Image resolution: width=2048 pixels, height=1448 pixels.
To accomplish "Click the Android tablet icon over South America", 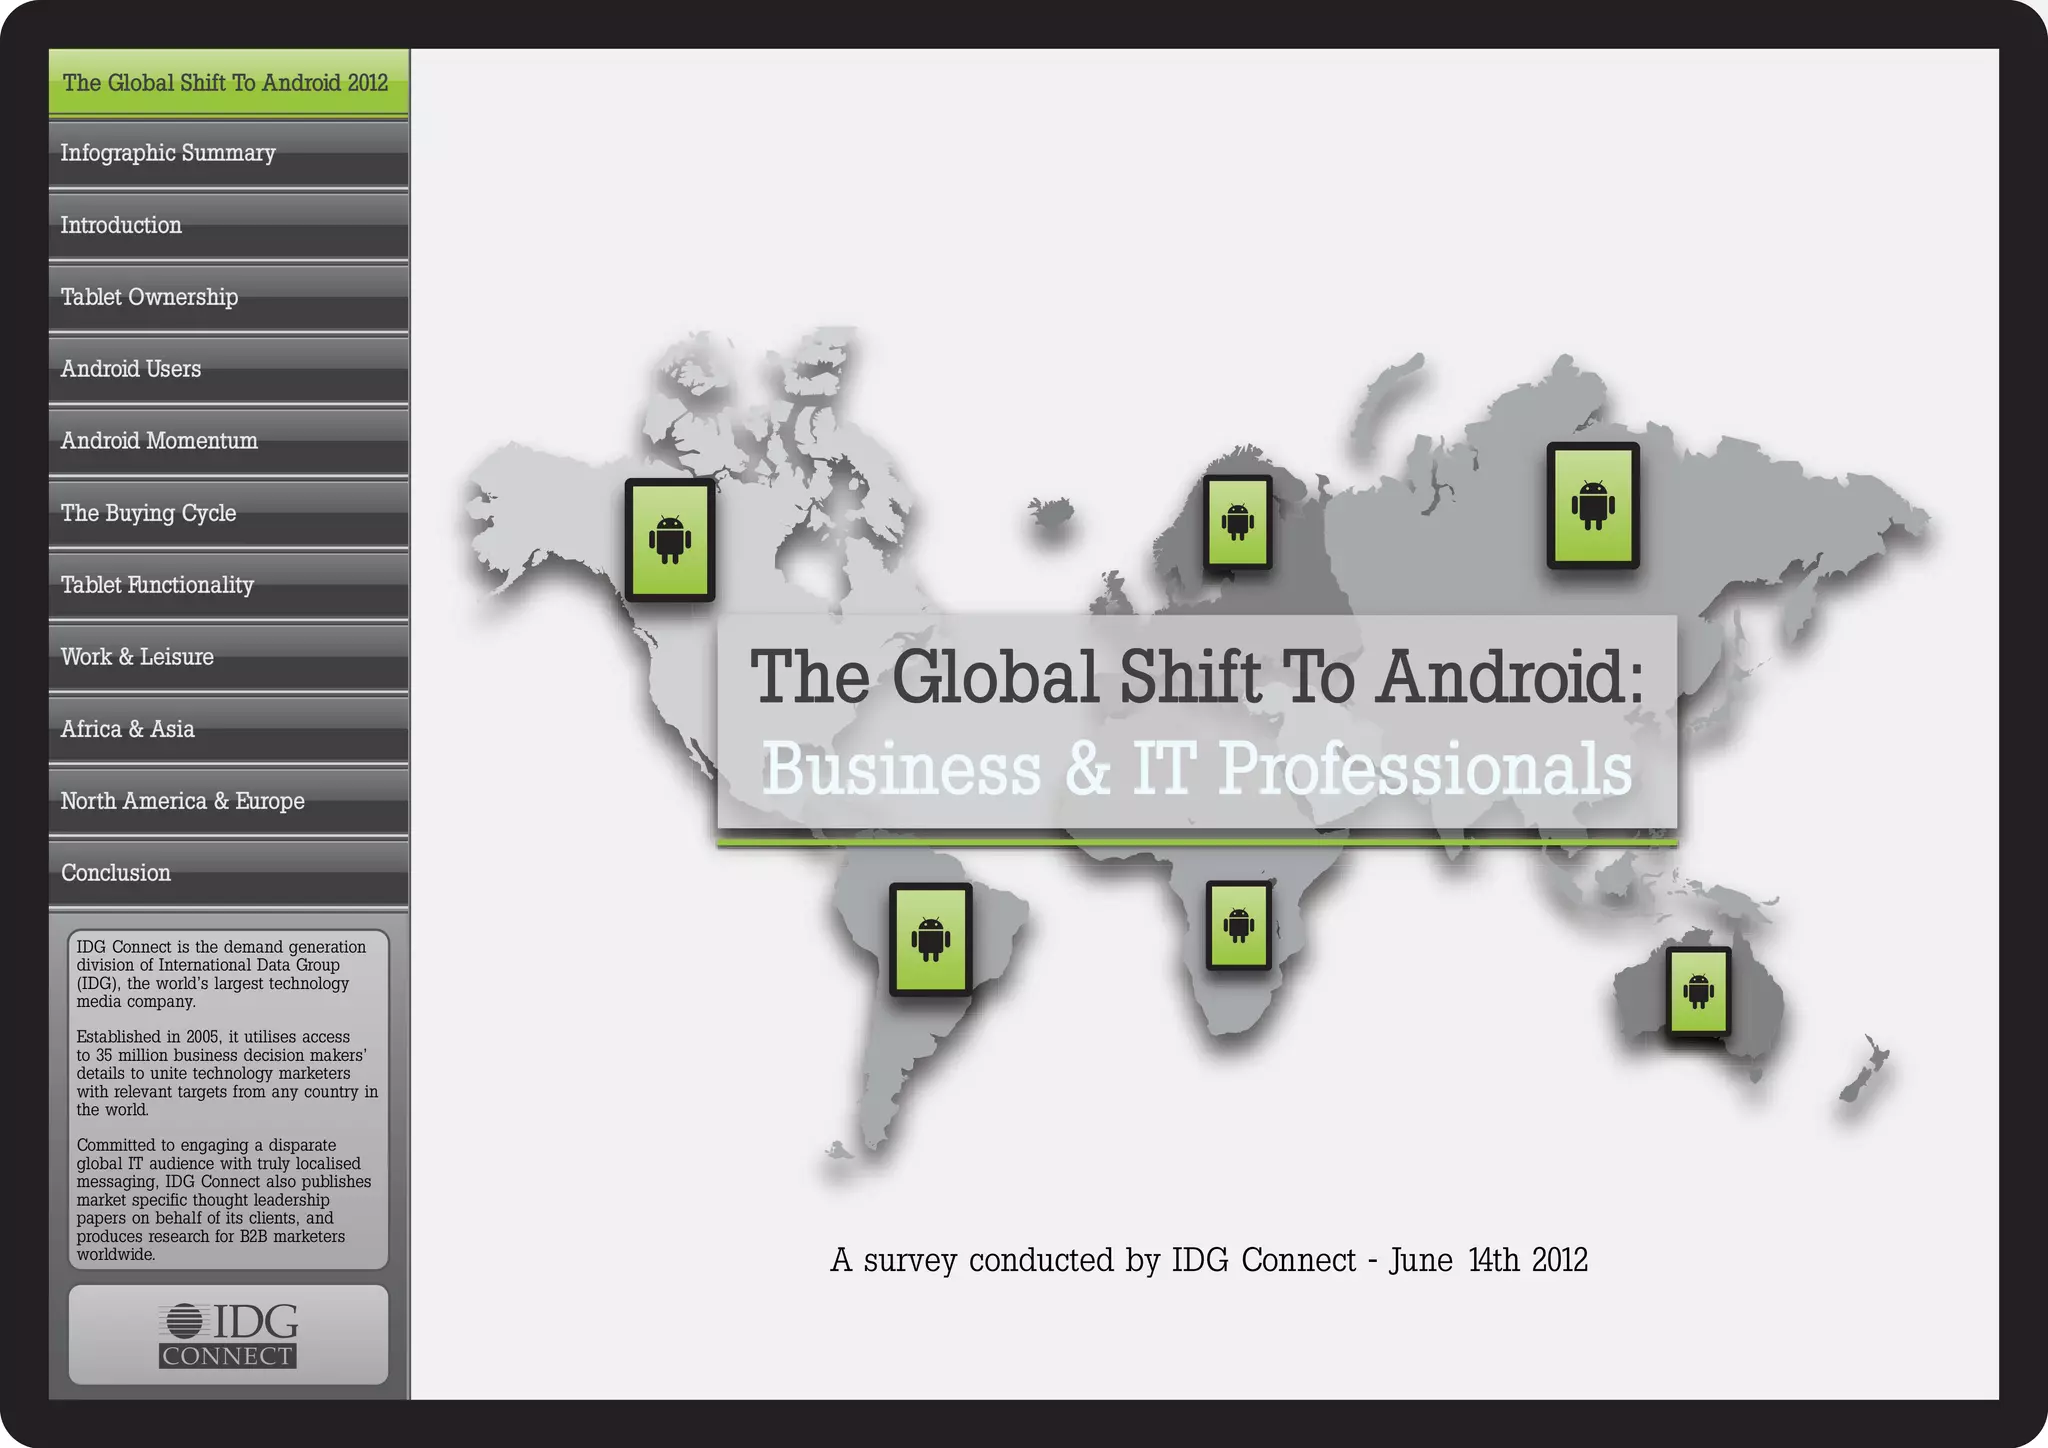I will tap(930, 939).
